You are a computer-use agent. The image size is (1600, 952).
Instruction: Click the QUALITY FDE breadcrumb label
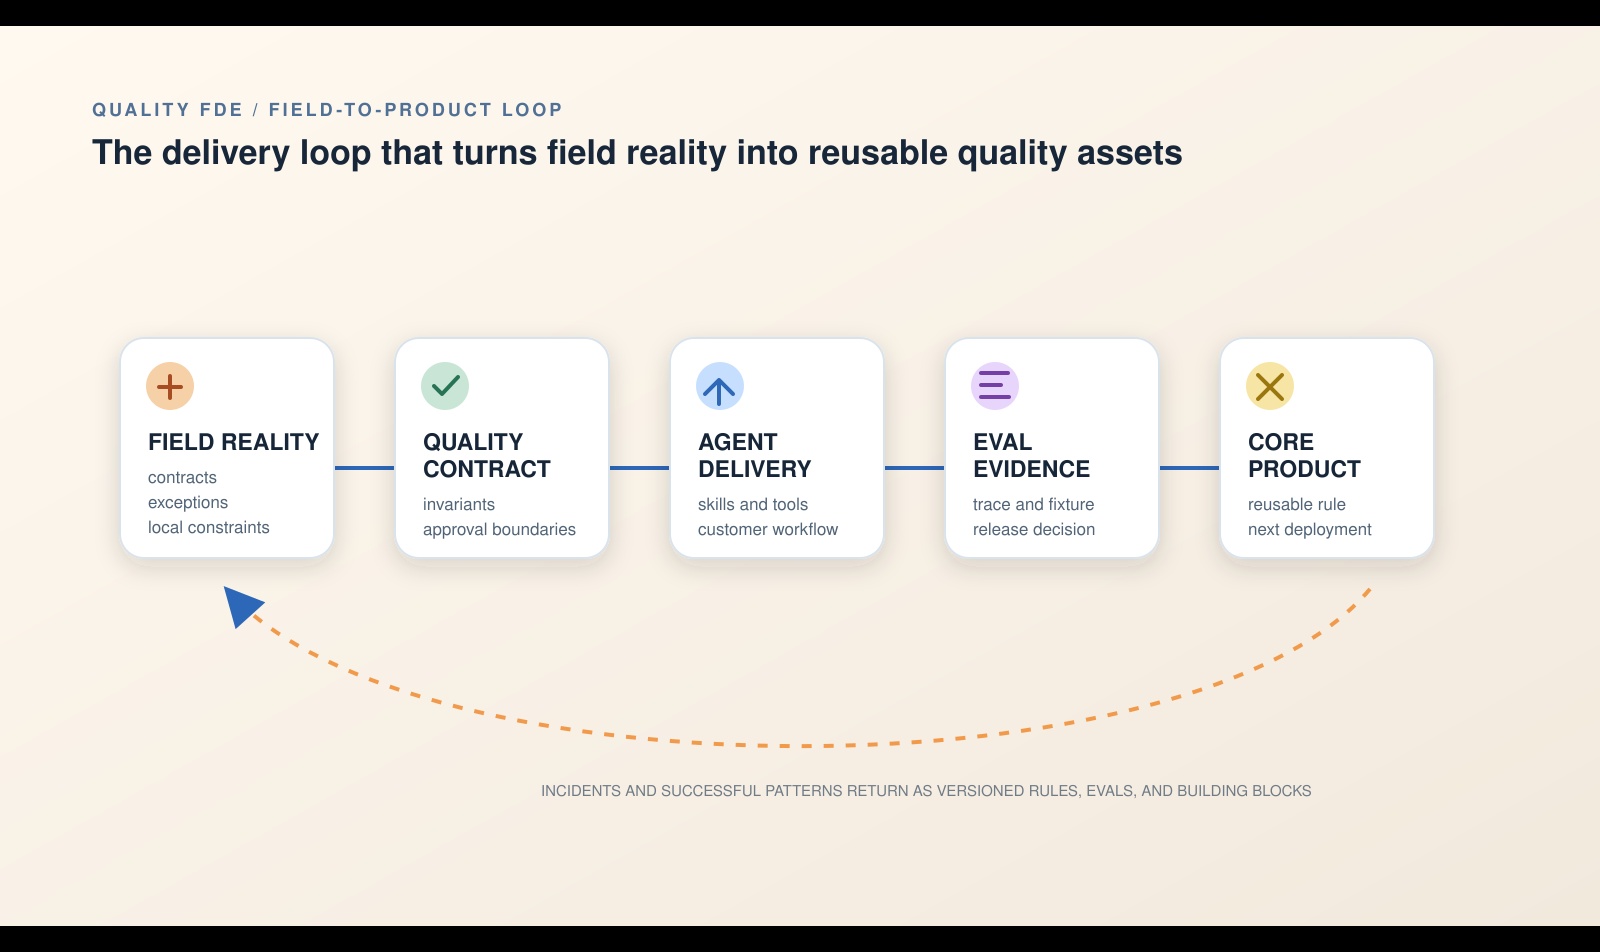tap(168, 110)
